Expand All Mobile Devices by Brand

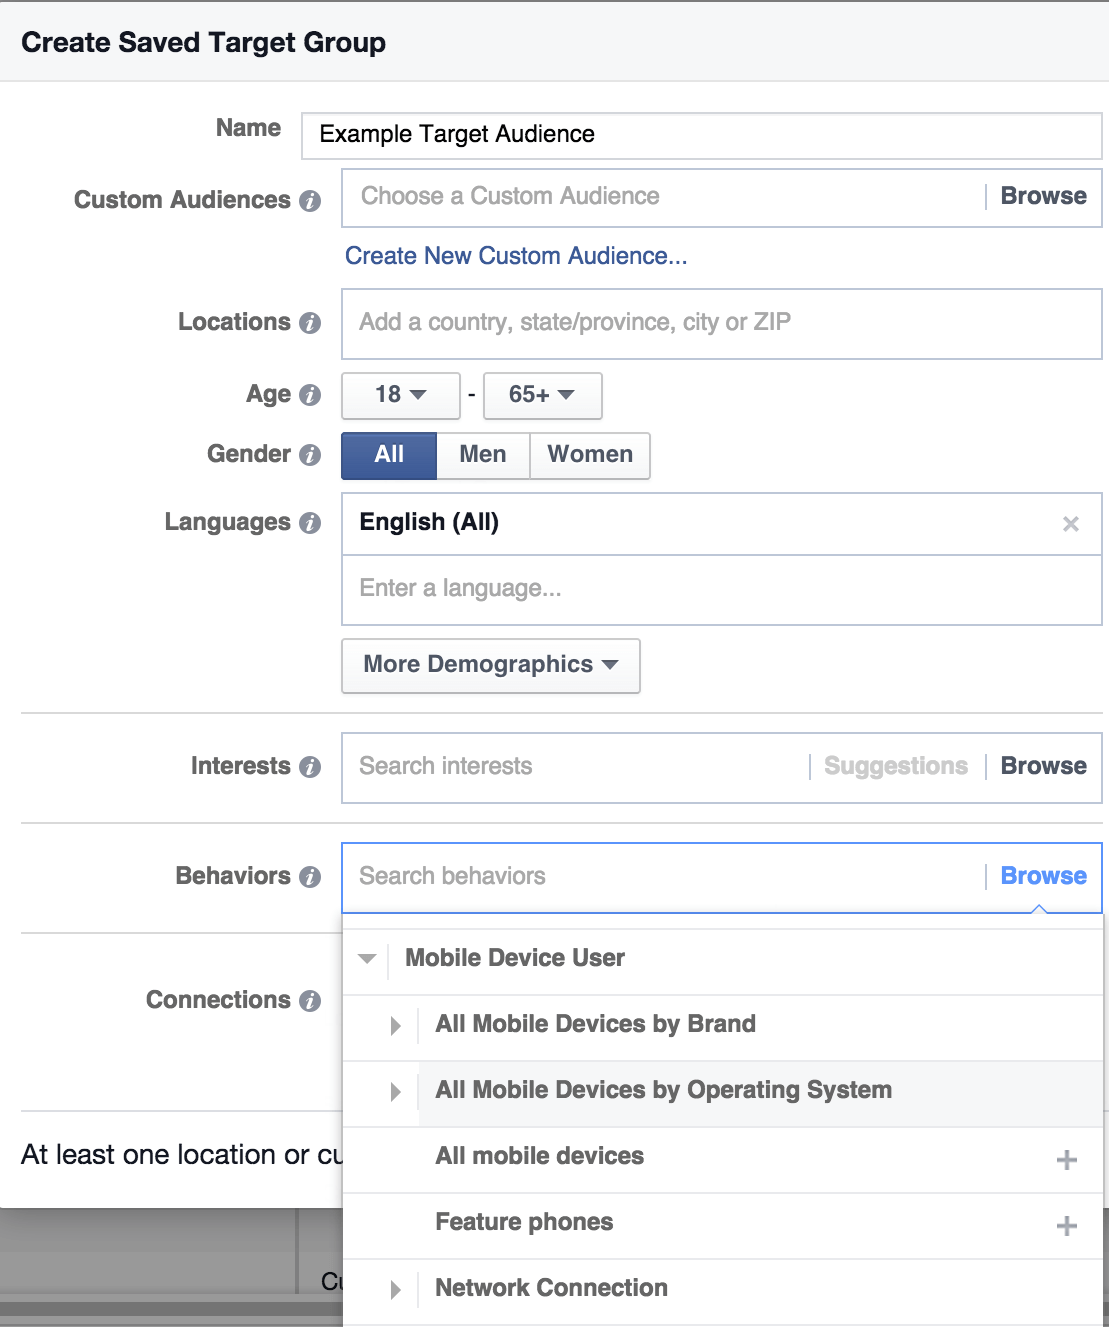point(395,1025)
